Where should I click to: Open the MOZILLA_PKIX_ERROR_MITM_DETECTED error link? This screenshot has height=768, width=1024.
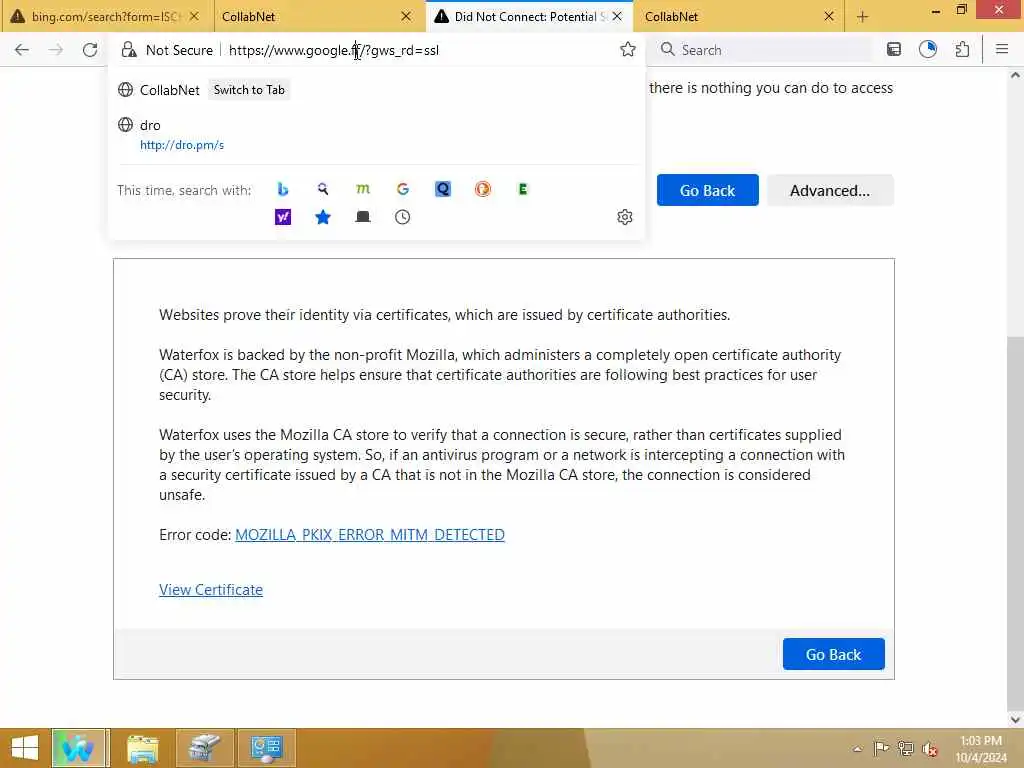pyautogui.click(x=370, y=535)
